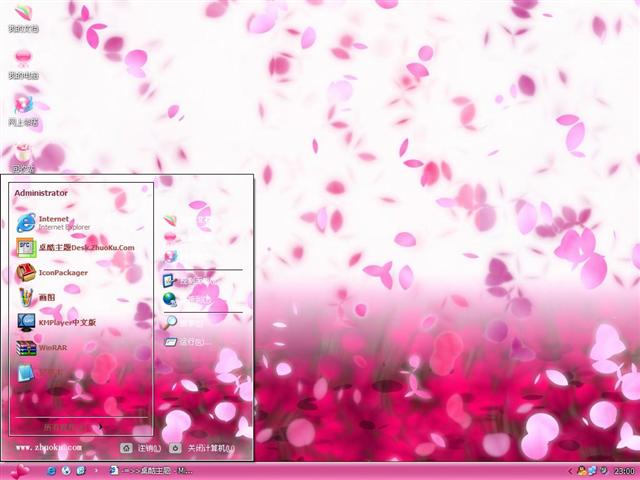This screenshot has height=480, width=640.
Task: Click the volume speaker tray icon
Action: (603, 471)
